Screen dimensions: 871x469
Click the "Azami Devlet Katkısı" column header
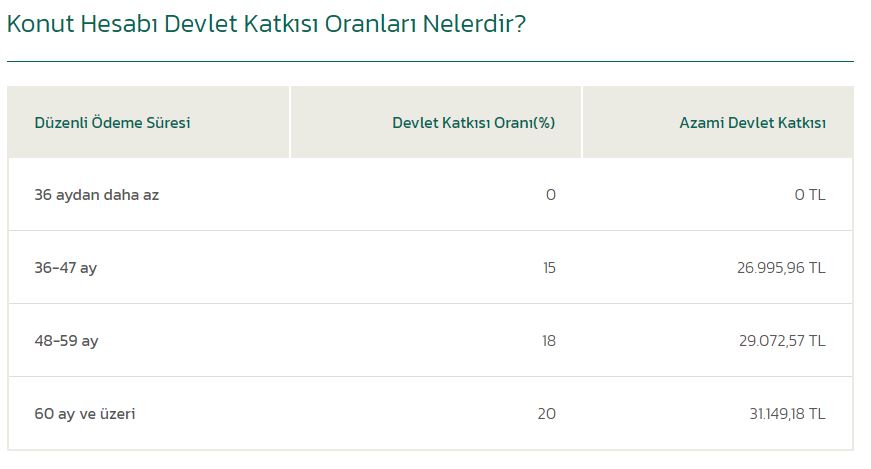point(752,123)
